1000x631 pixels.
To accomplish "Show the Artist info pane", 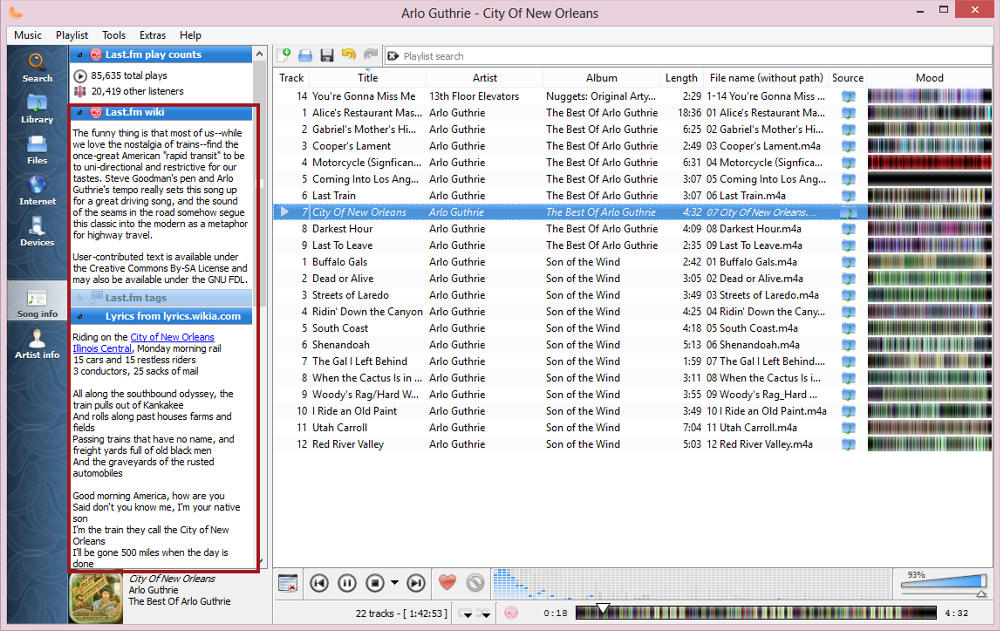I will pos(37,345).
